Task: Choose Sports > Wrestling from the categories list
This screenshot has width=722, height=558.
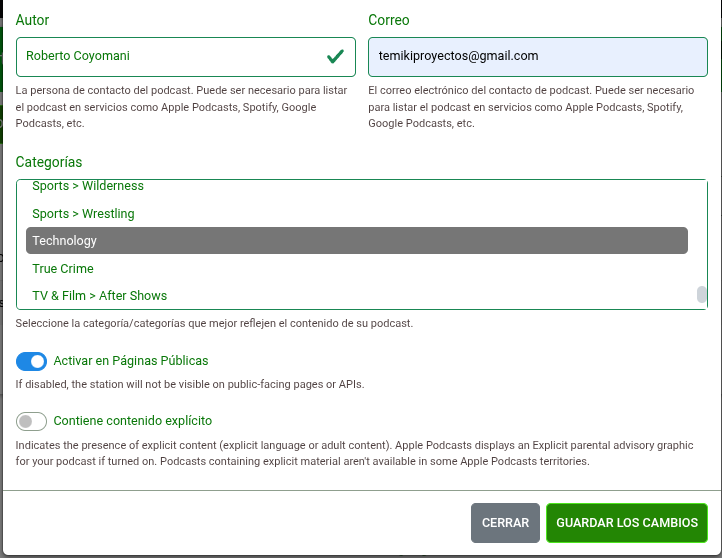Action: pos(83,214)
